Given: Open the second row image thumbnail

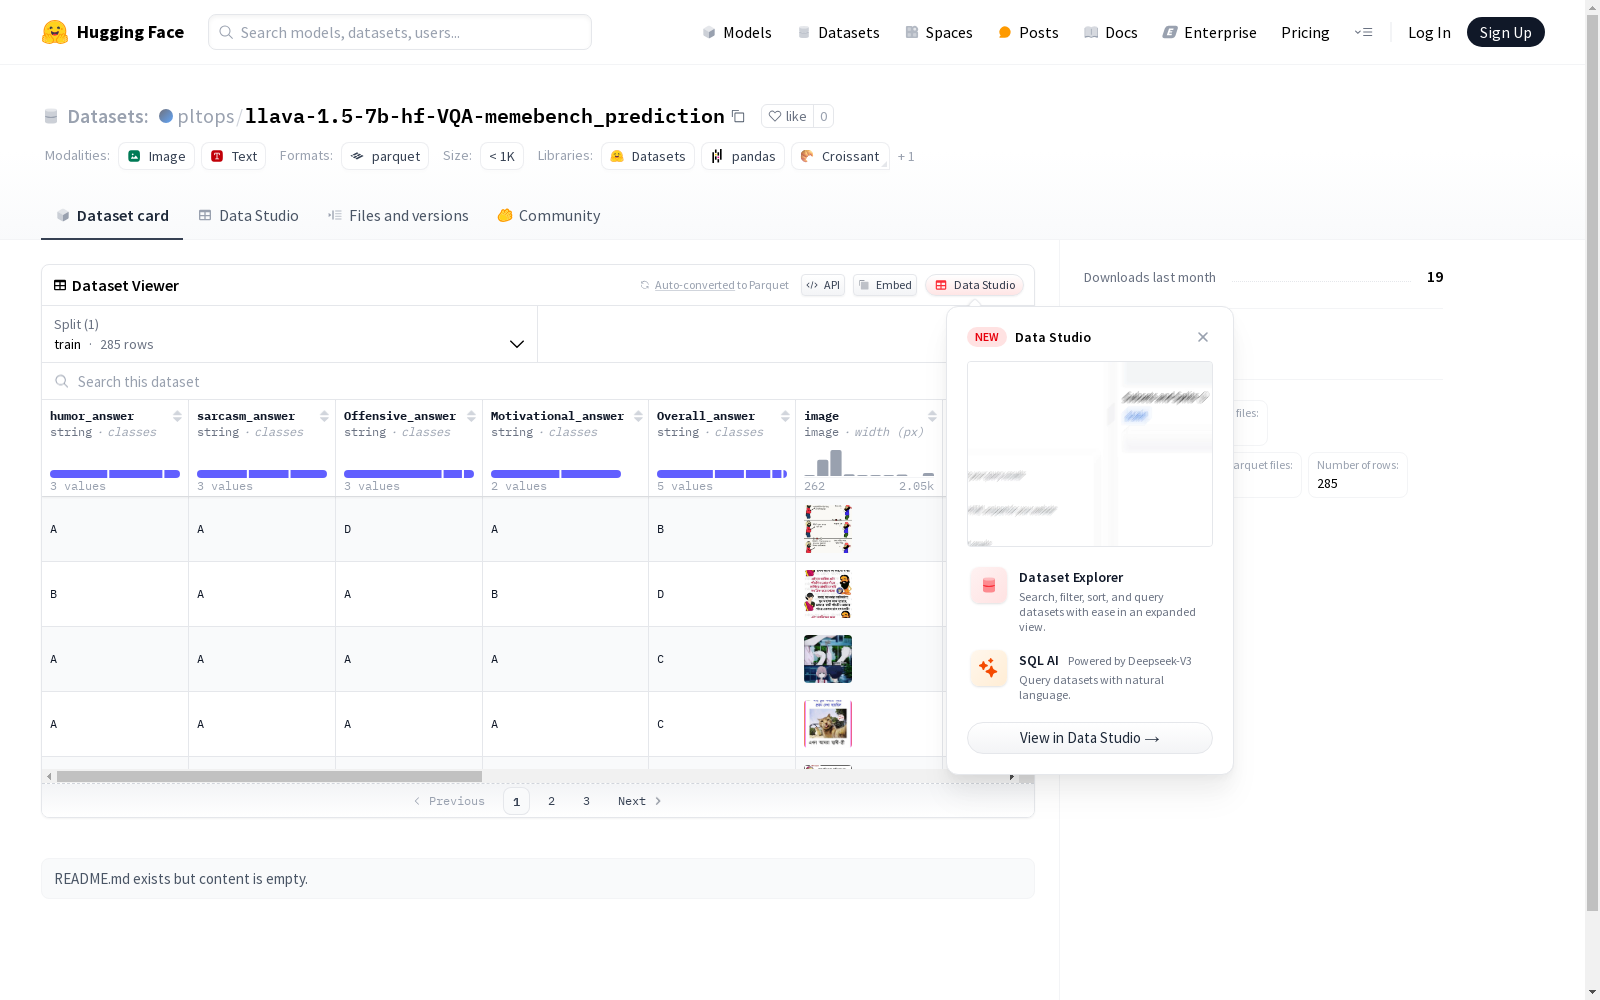Looking at the screenshot, I should coord(828,594).
